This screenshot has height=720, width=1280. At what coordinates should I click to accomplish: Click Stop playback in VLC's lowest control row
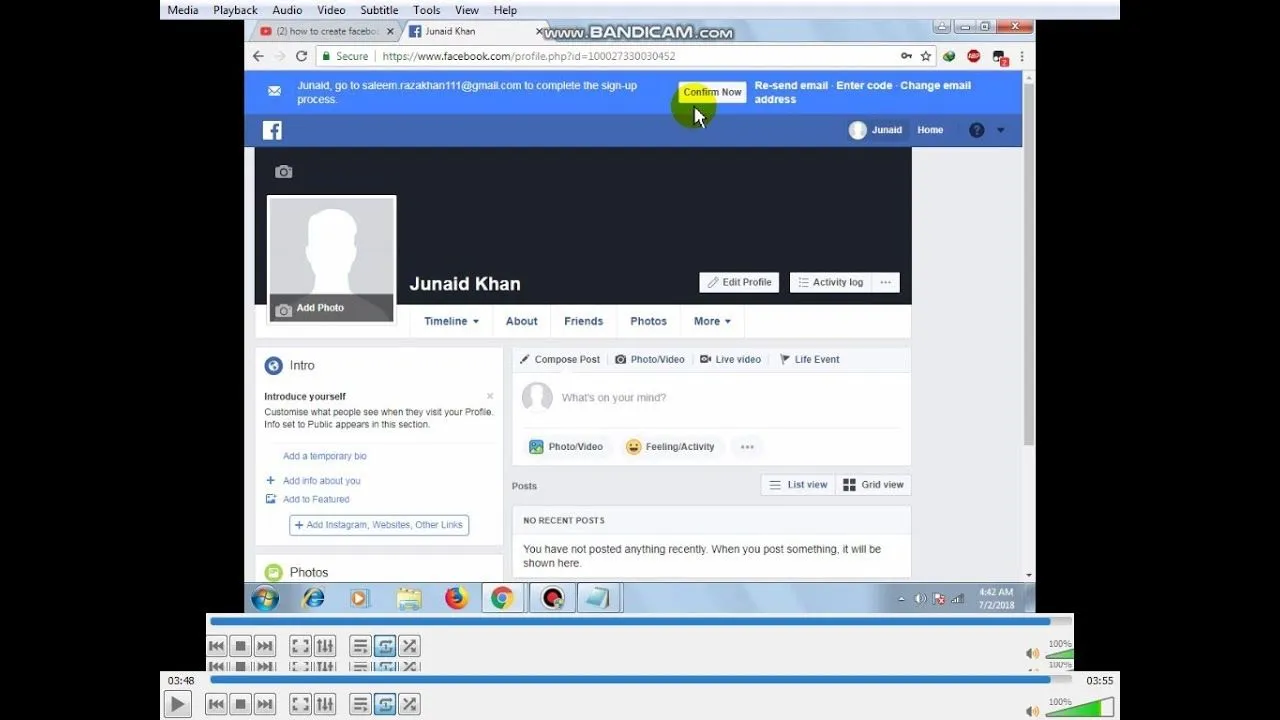240,705
